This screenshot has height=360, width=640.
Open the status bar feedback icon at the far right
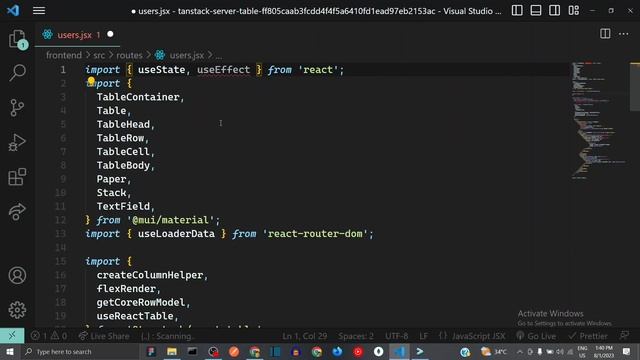pos(624,336)
